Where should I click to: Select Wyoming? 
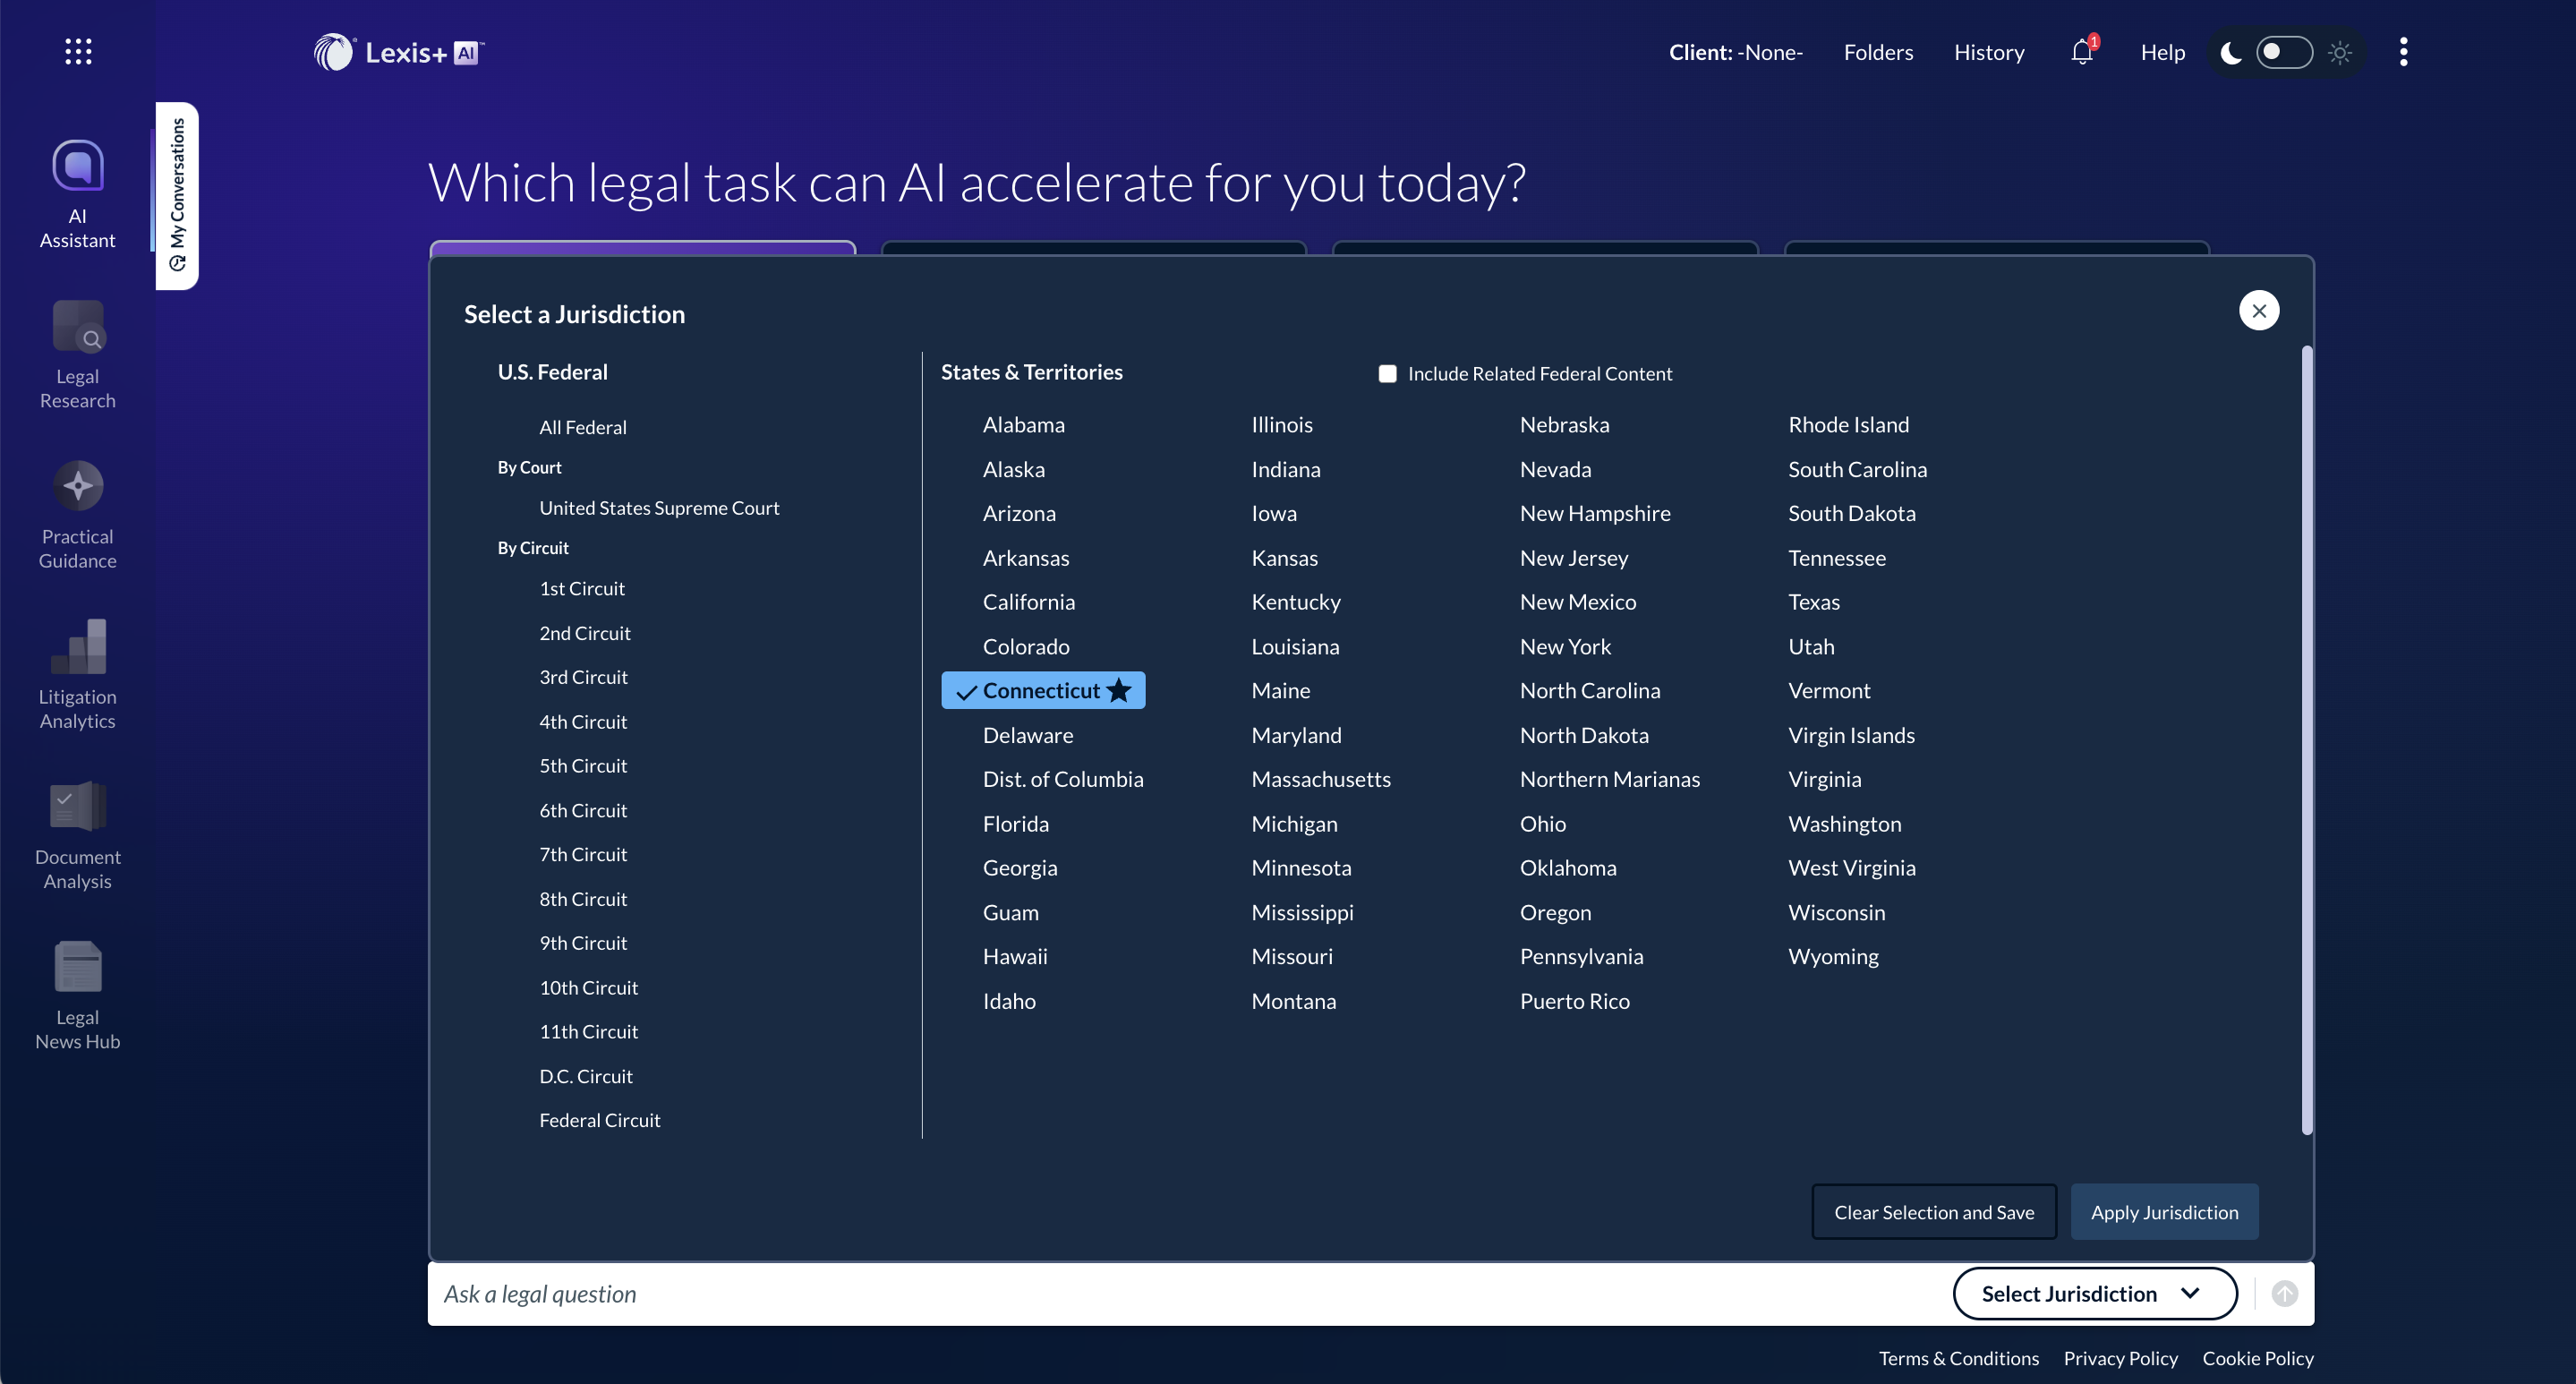[1833, 956]
